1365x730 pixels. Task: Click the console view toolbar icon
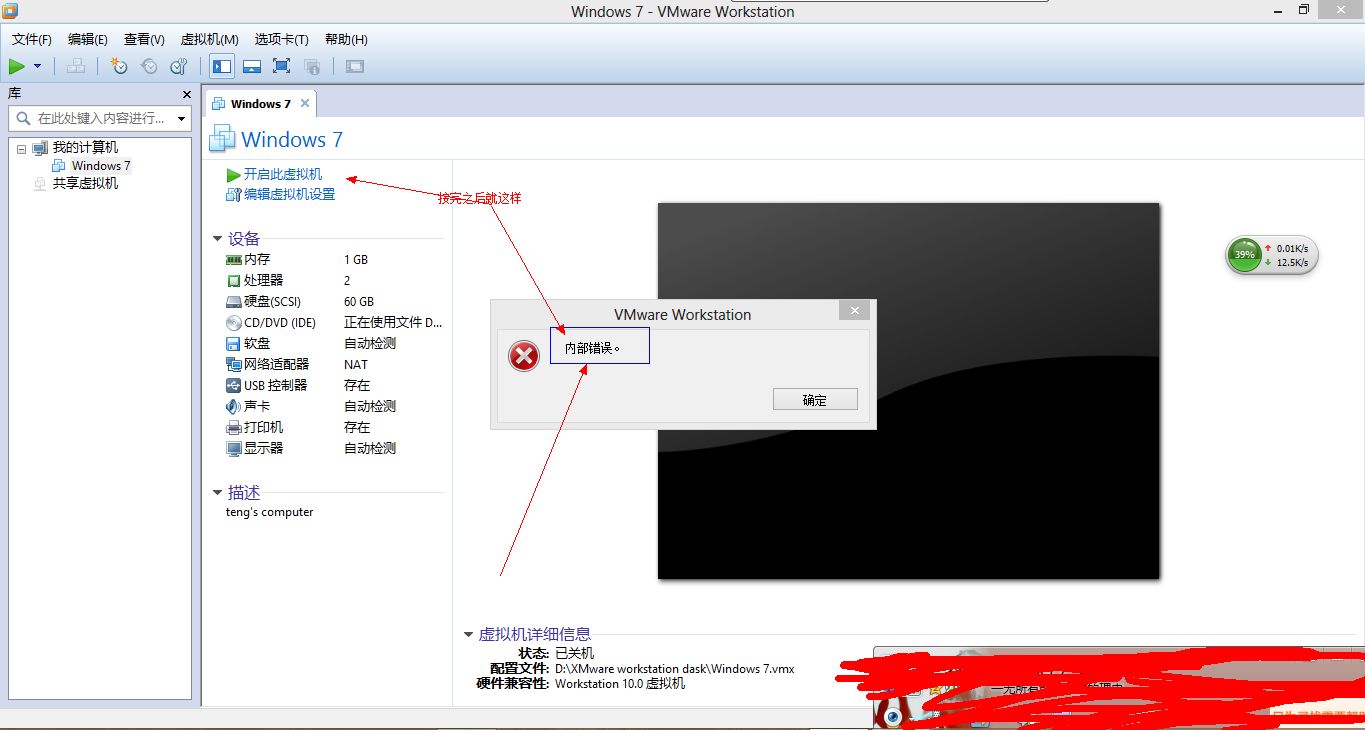click(x=355, y=66)
